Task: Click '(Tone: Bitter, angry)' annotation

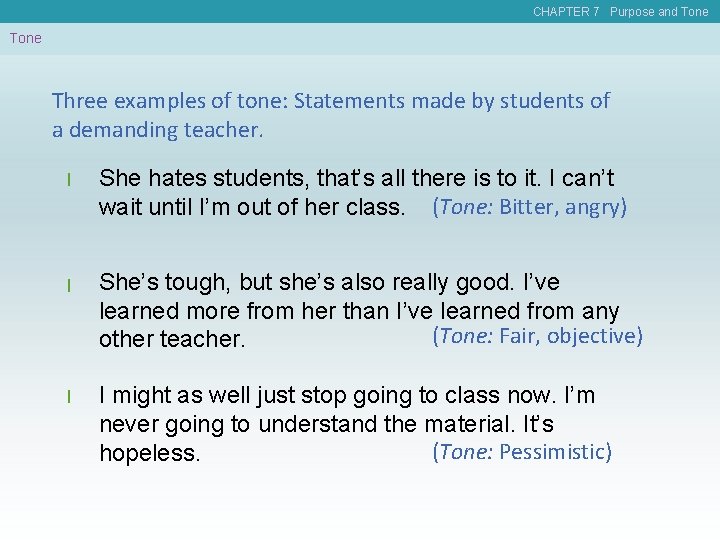Action: pyautogui.click(x=529, y=207)
